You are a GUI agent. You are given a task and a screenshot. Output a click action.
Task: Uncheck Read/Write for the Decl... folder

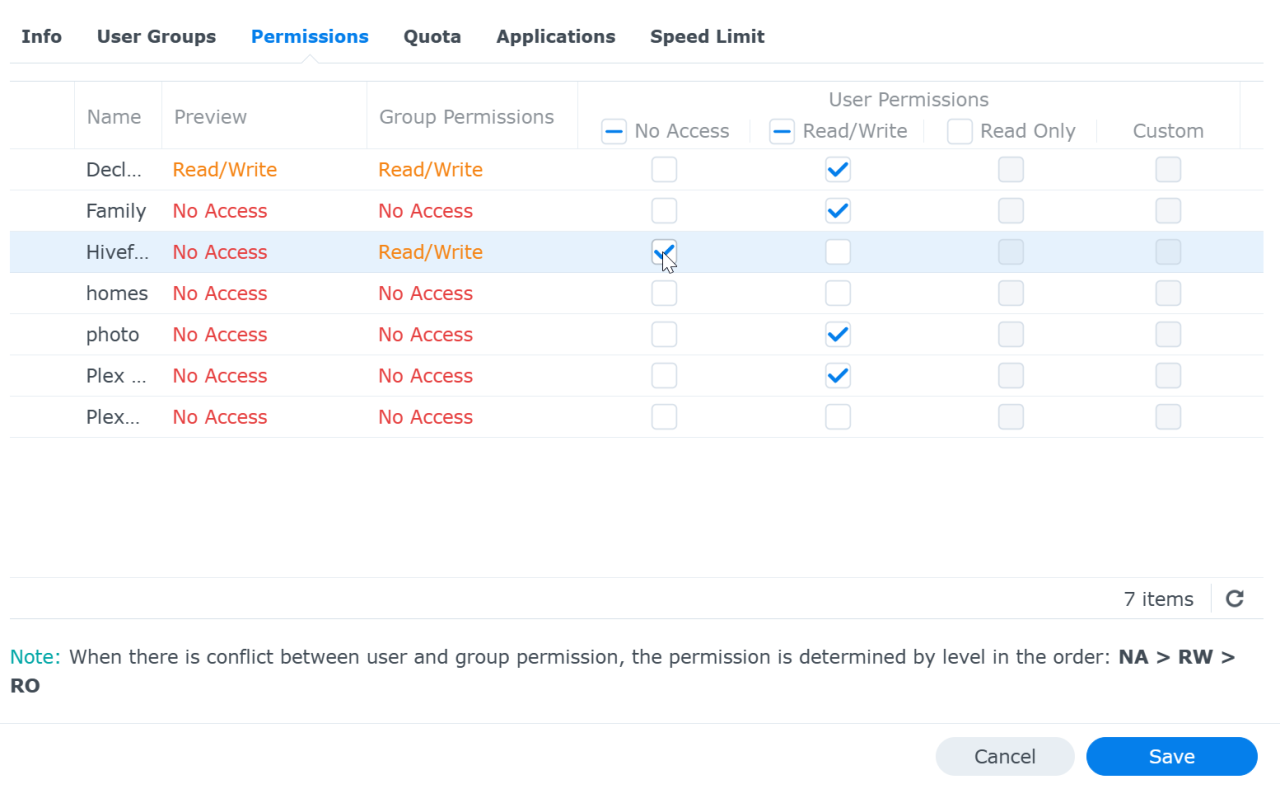pos(838,170)
